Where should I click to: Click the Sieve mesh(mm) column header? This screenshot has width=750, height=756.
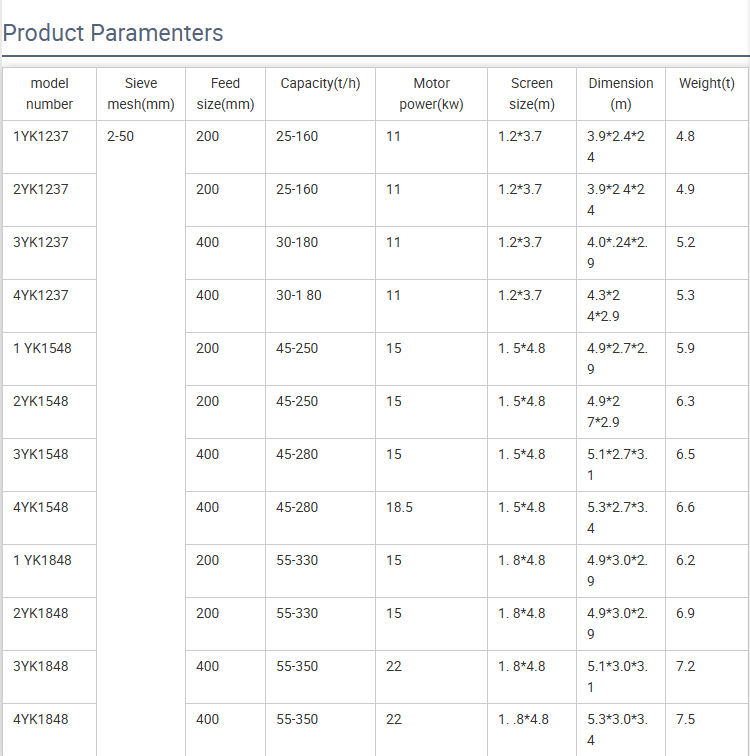[x=141, y=93]
